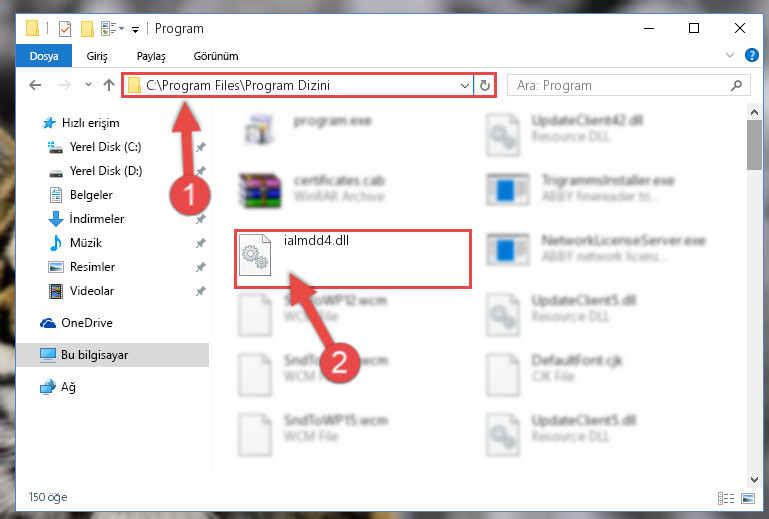Open the Dosya menu tab
The image size is (769, 519).
click(x=44, y=56)
